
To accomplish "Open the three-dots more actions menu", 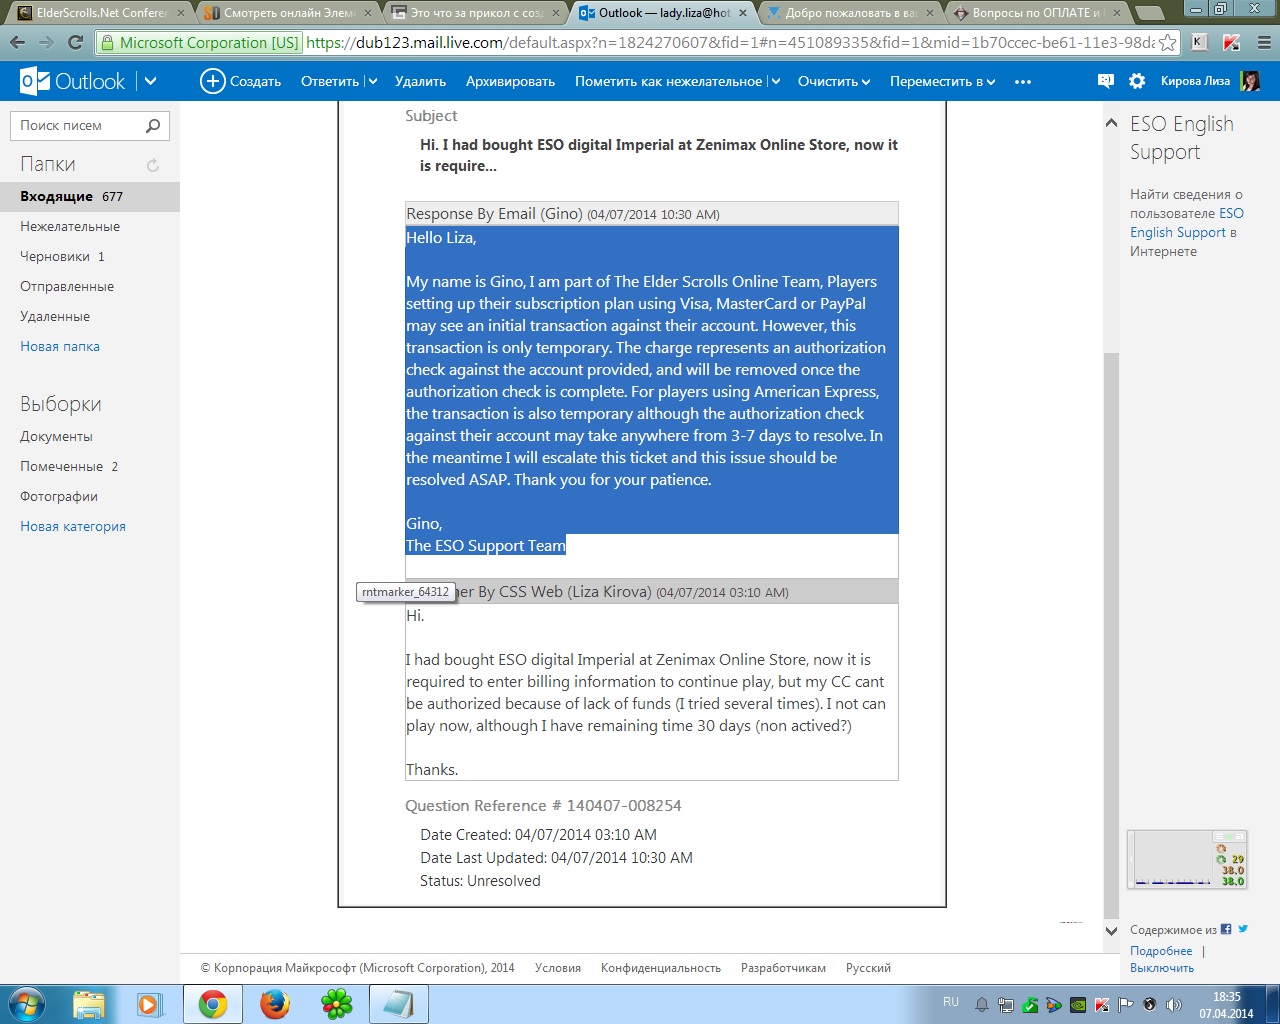I will (x=1022, y=81).
